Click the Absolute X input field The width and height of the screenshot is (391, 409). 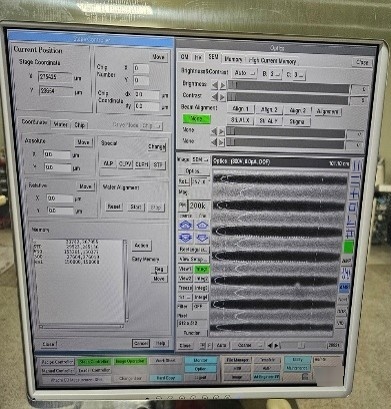click(x=57, y=155)
